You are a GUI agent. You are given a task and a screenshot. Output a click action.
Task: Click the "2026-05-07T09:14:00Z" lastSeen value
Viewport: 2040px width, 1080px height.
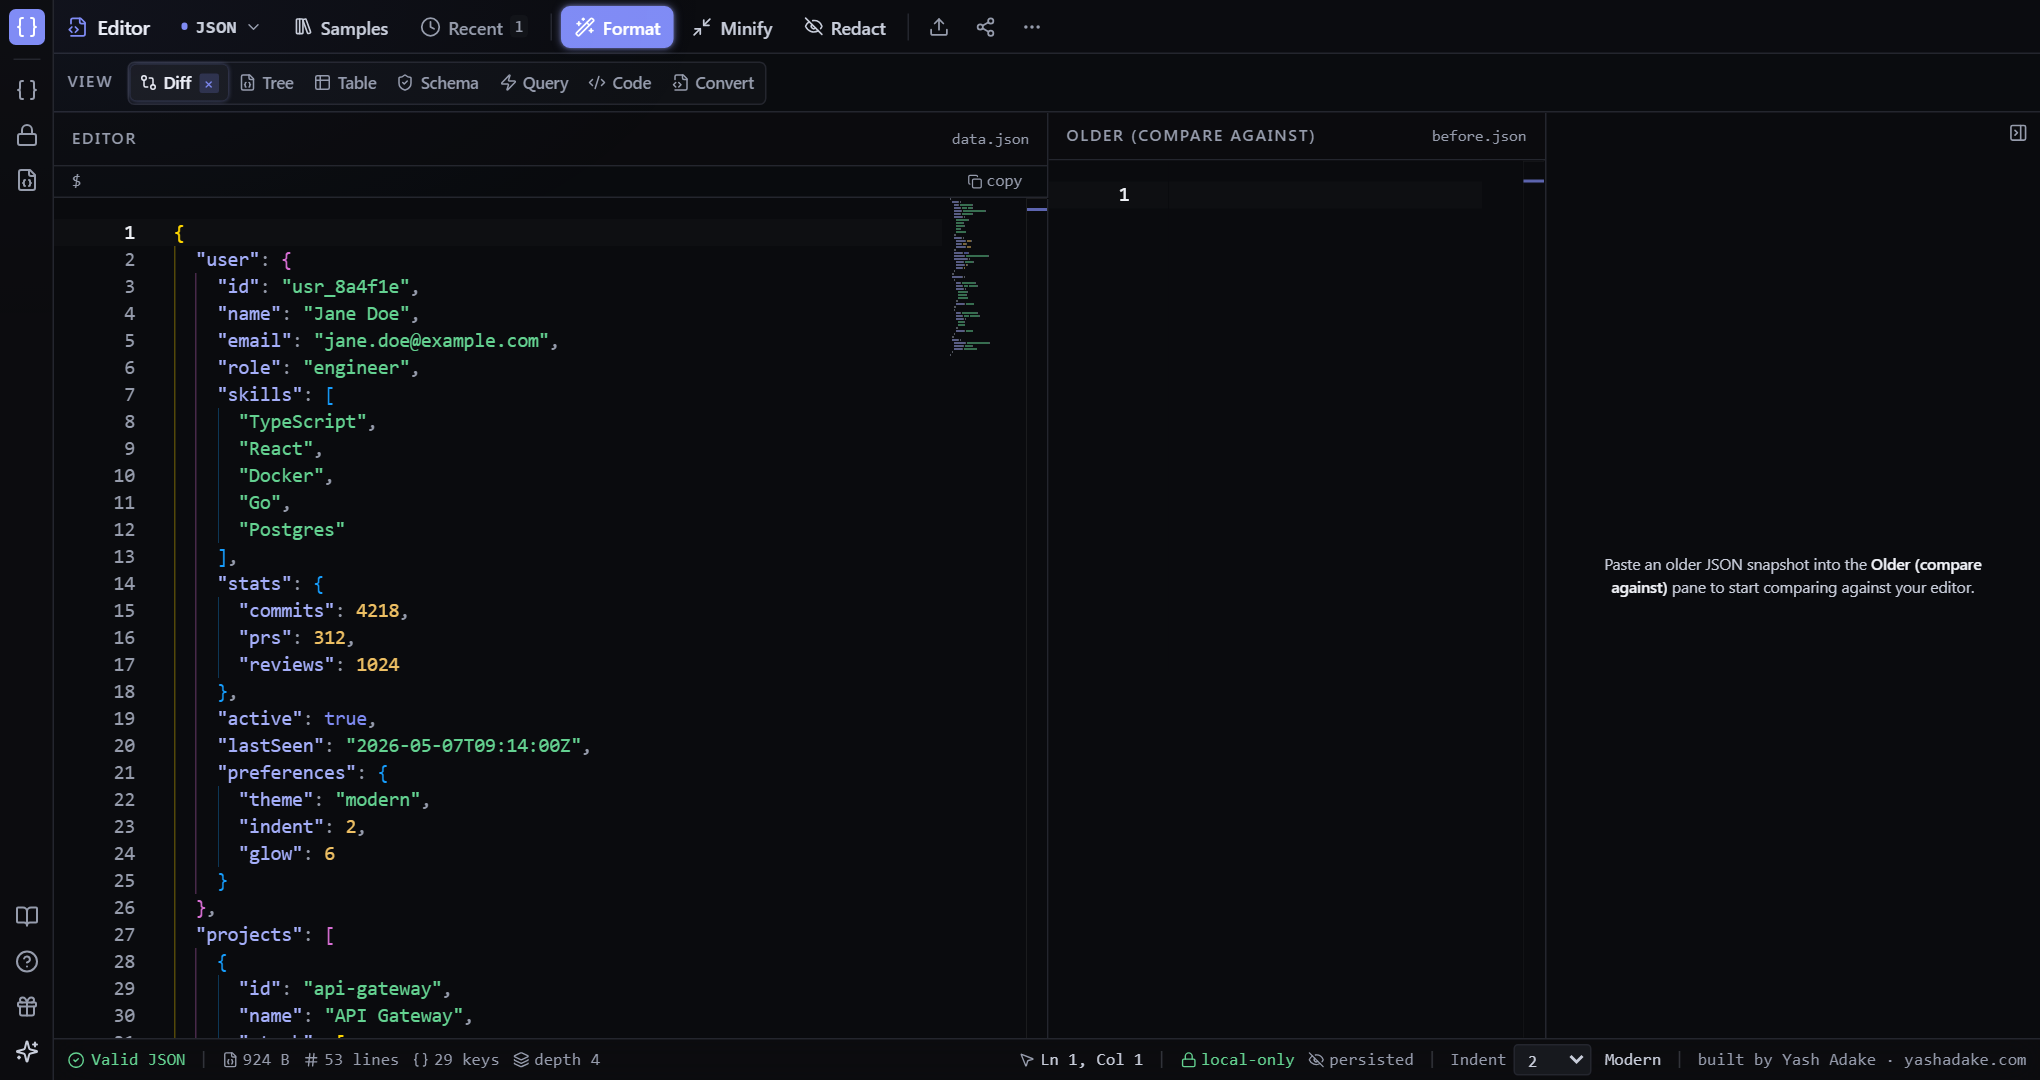tap(464, 746)
